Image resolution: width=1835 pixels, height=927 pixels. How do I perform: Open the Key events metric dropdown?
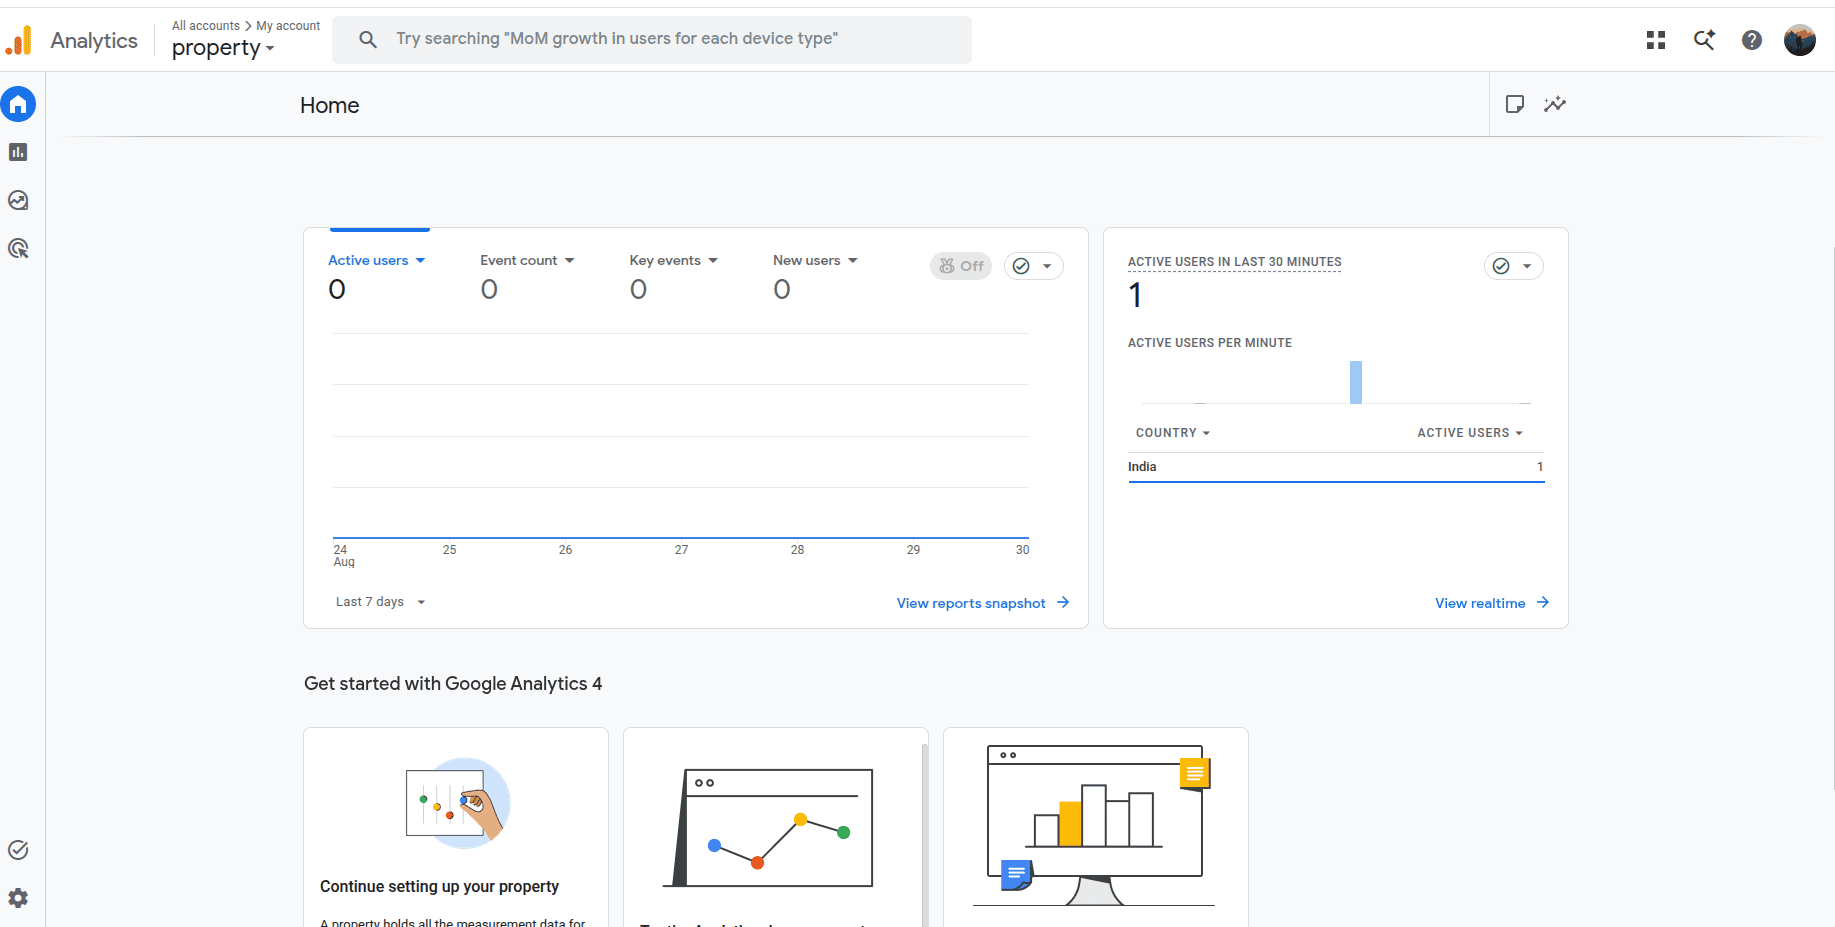tap(674, 260)
